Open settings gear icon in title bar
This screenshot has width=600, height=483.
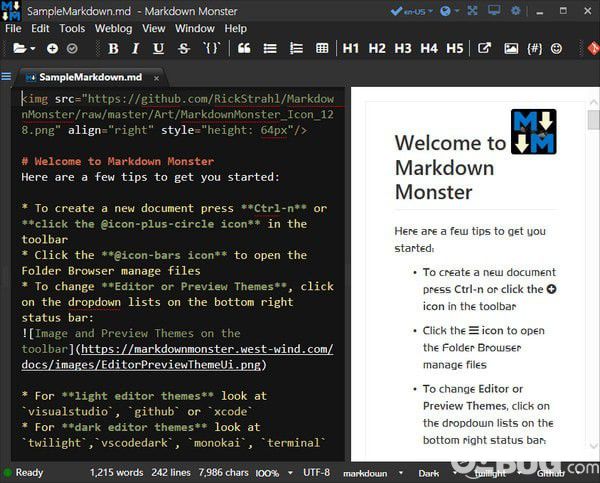[x=516, y=11]
